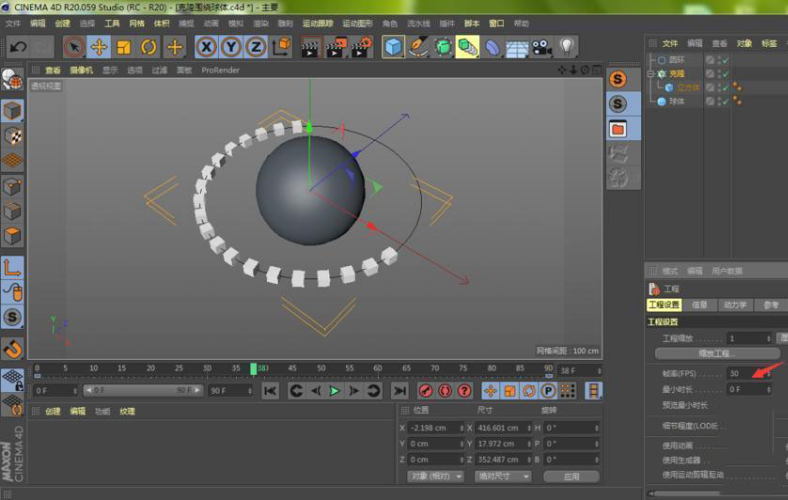Switch to the 工程设置 tab
The width and height of the screenshot is (788, 500).
(664, 305)
